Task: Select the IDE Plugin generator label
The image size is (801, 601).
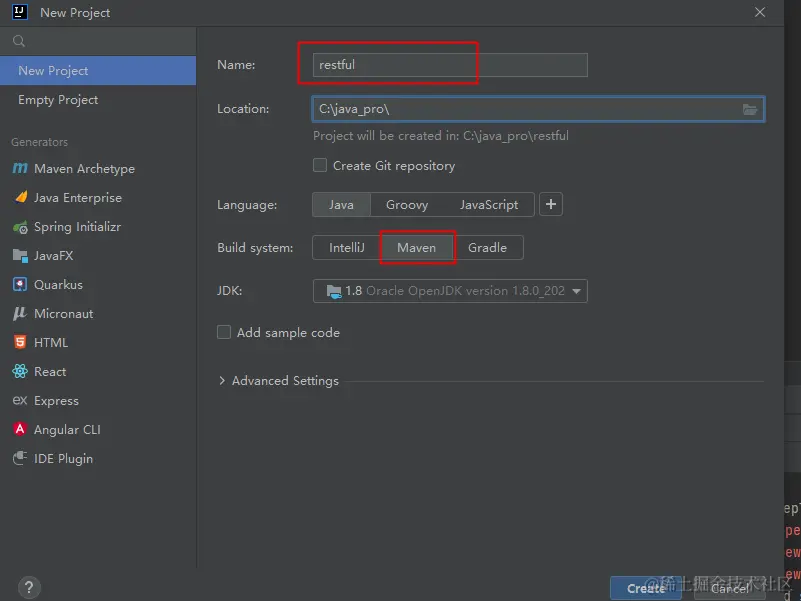Action: (63, 458)
